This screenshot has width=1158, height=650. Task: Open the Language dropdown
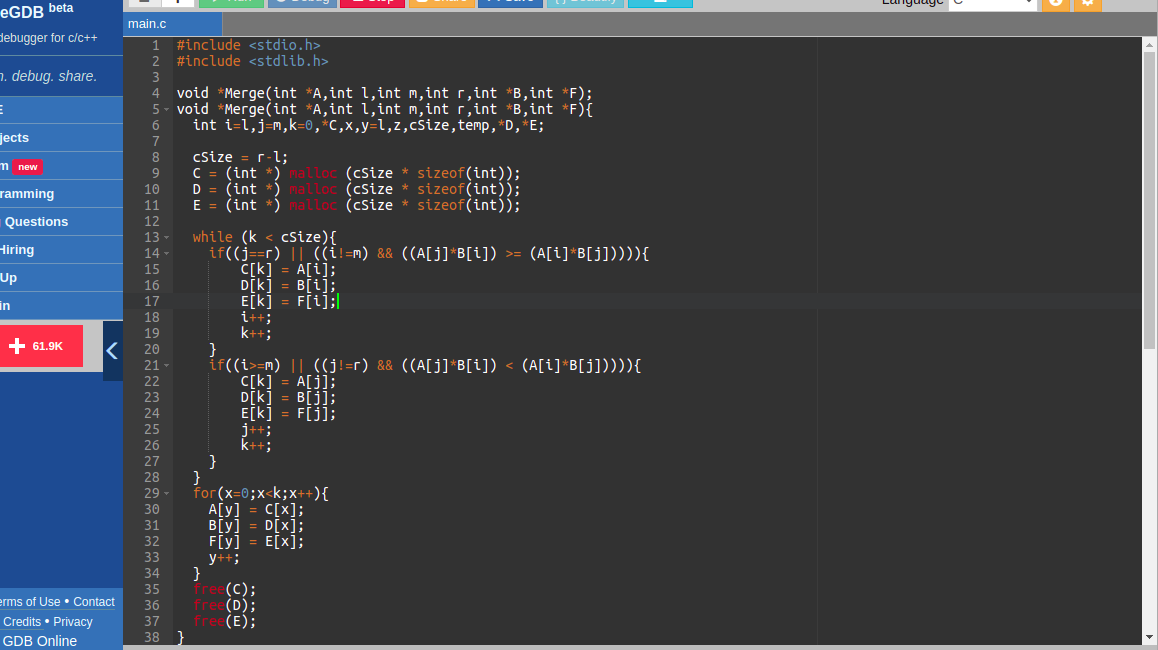point(993,3)
